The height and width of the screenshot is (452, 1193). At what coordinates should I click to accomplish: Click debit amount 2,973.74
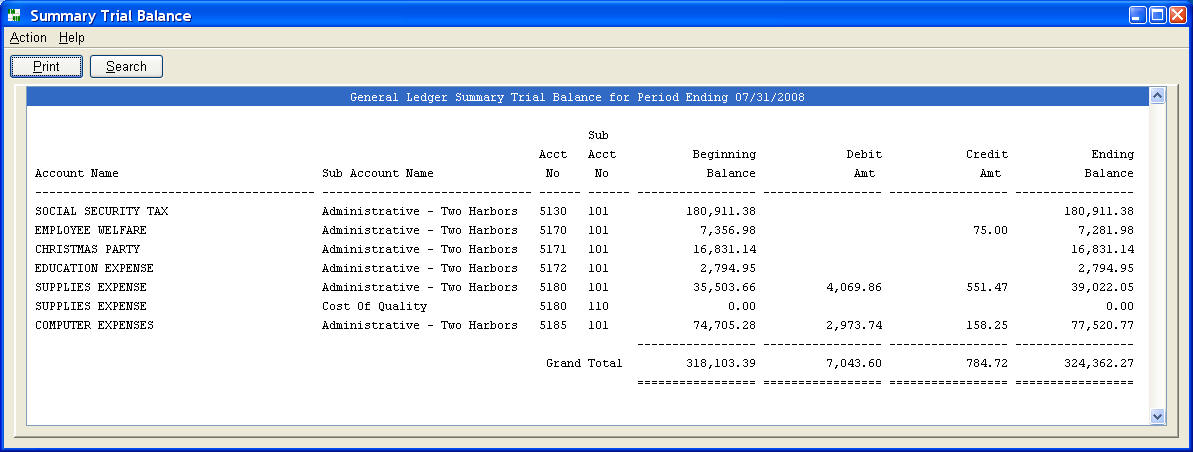click(x=854, y=326)
